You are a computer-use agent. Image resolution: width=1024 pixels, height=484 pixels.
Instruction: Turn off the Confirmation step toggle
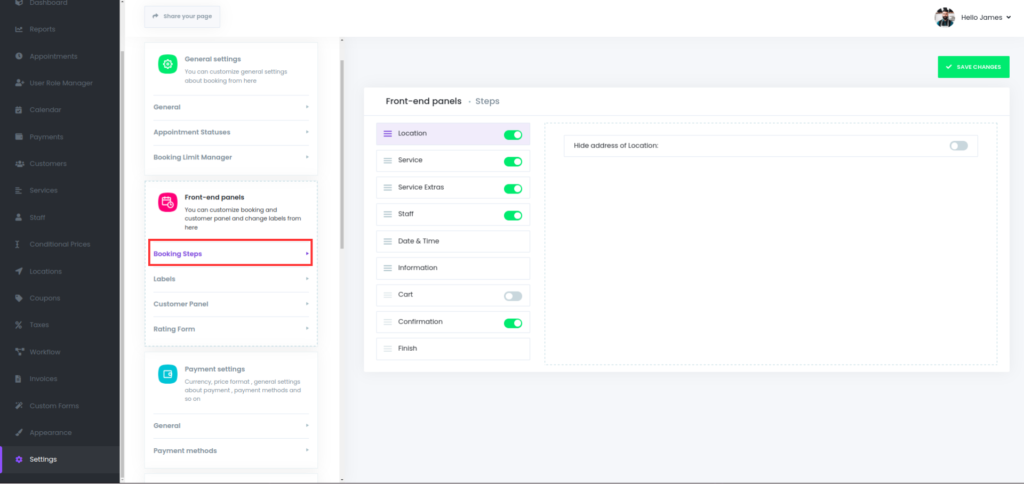pos(513,323)
